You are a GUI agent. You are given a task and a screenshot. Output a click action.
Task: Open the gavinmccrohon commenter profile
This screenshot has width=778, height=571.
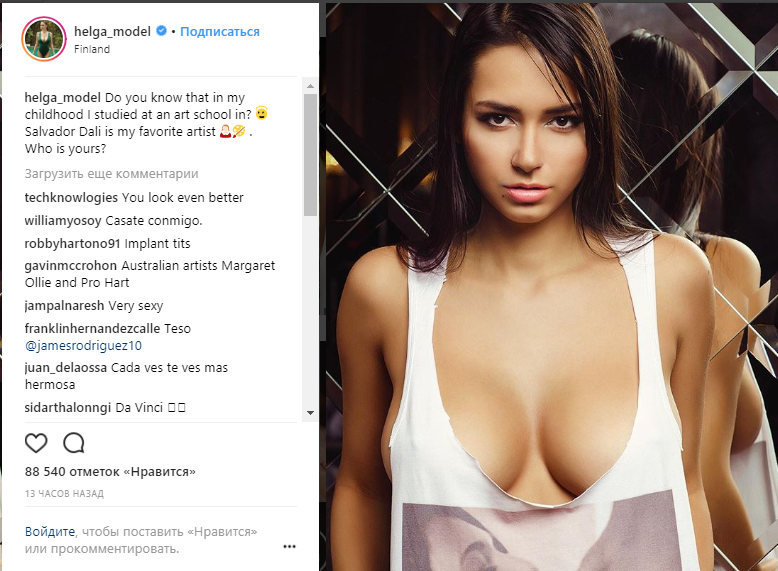71,265
